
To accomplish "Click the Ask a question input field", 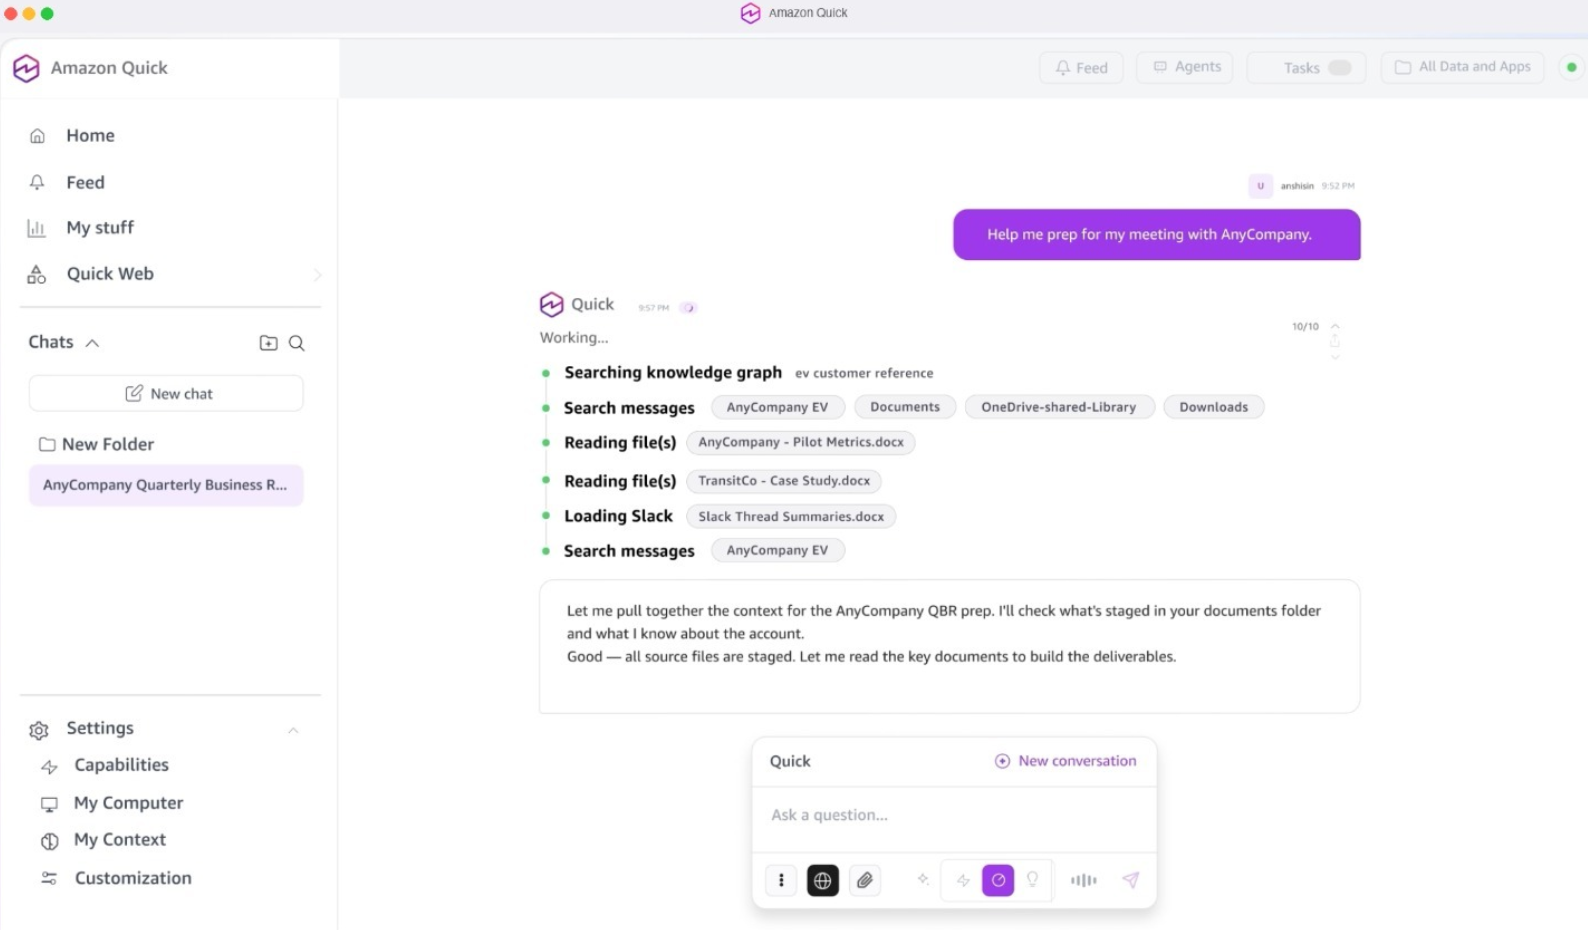I will pyautogui.click(x=953, y=815).
